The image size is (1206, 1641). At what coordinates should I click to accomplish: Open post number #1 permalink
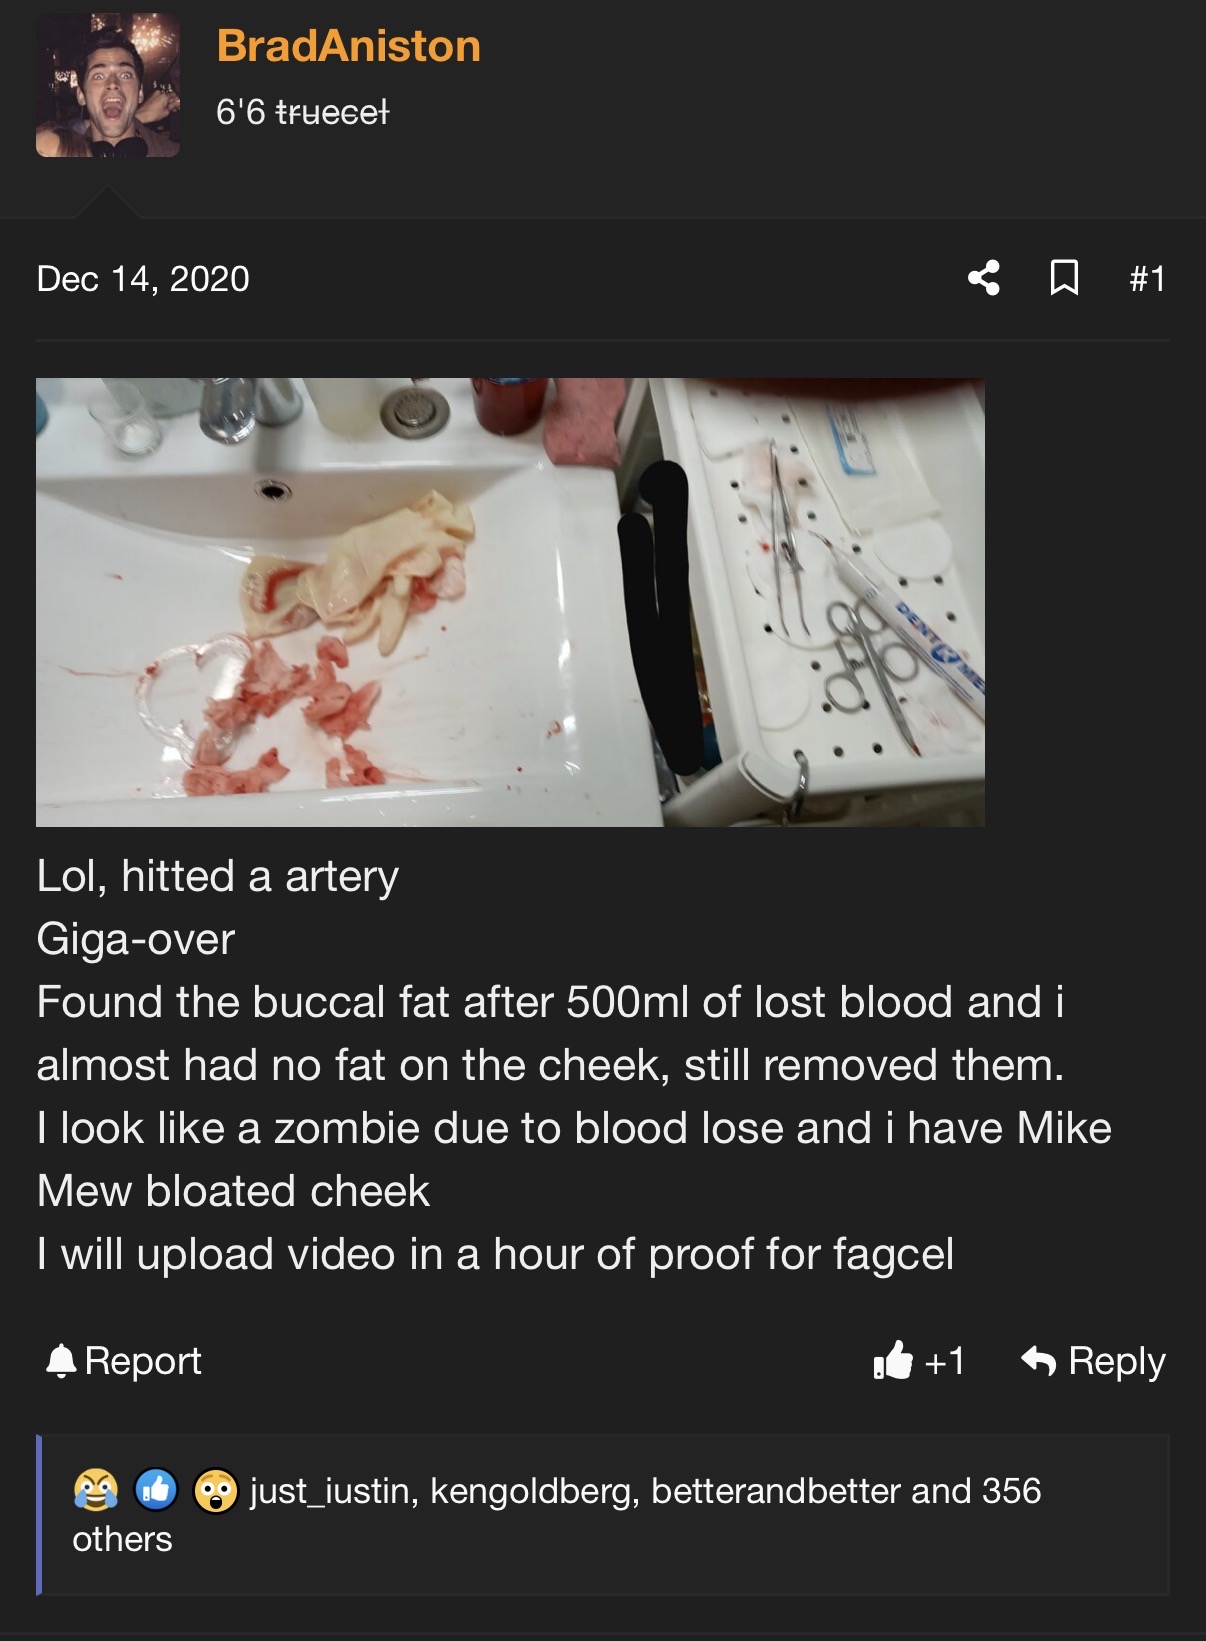(x=1147, y=278)
